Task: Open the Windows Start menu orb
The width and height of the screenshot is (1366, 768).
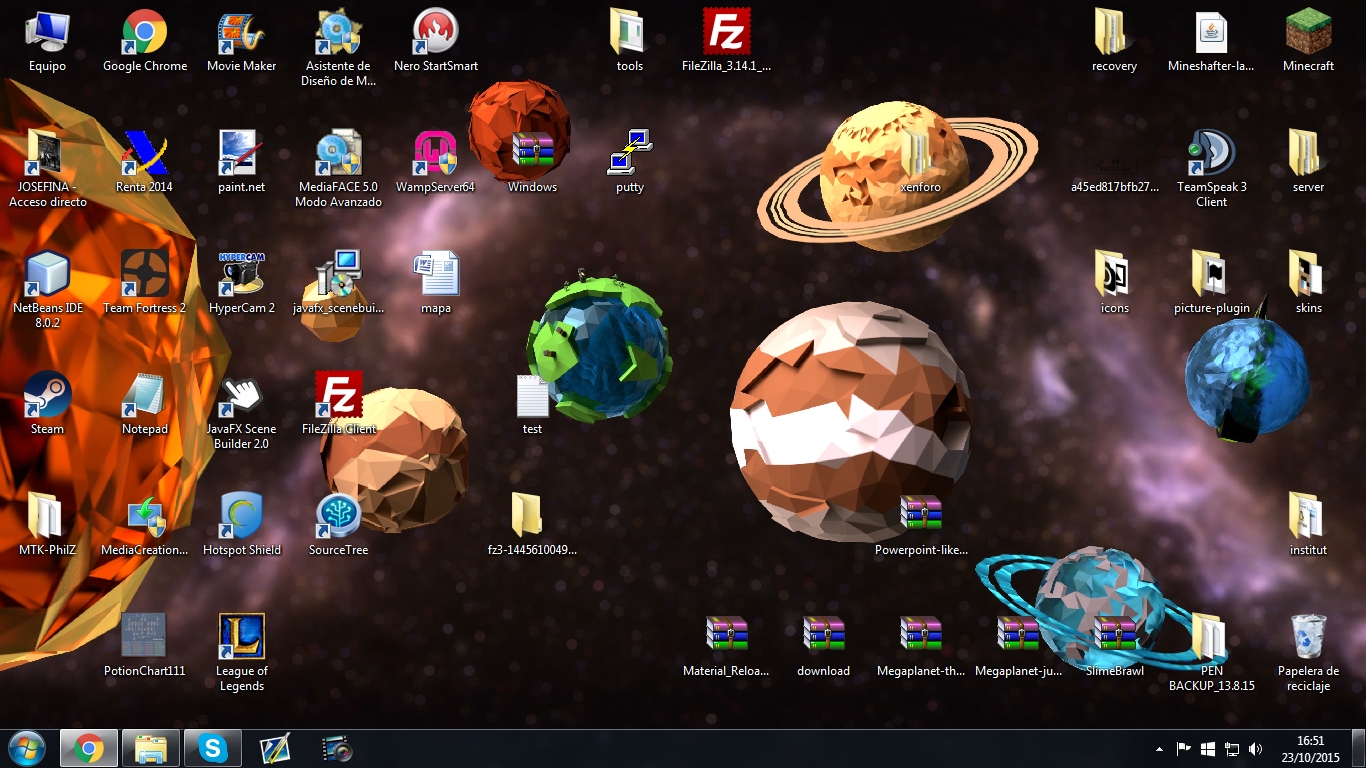Action: click(26, 748)
